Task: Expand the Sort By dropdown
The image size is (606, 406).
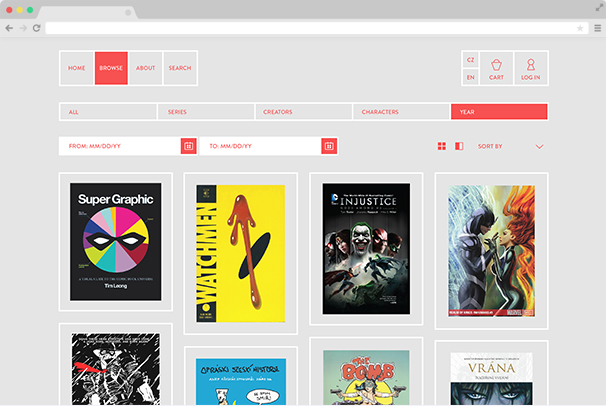Action: click(x=539, y=147)
